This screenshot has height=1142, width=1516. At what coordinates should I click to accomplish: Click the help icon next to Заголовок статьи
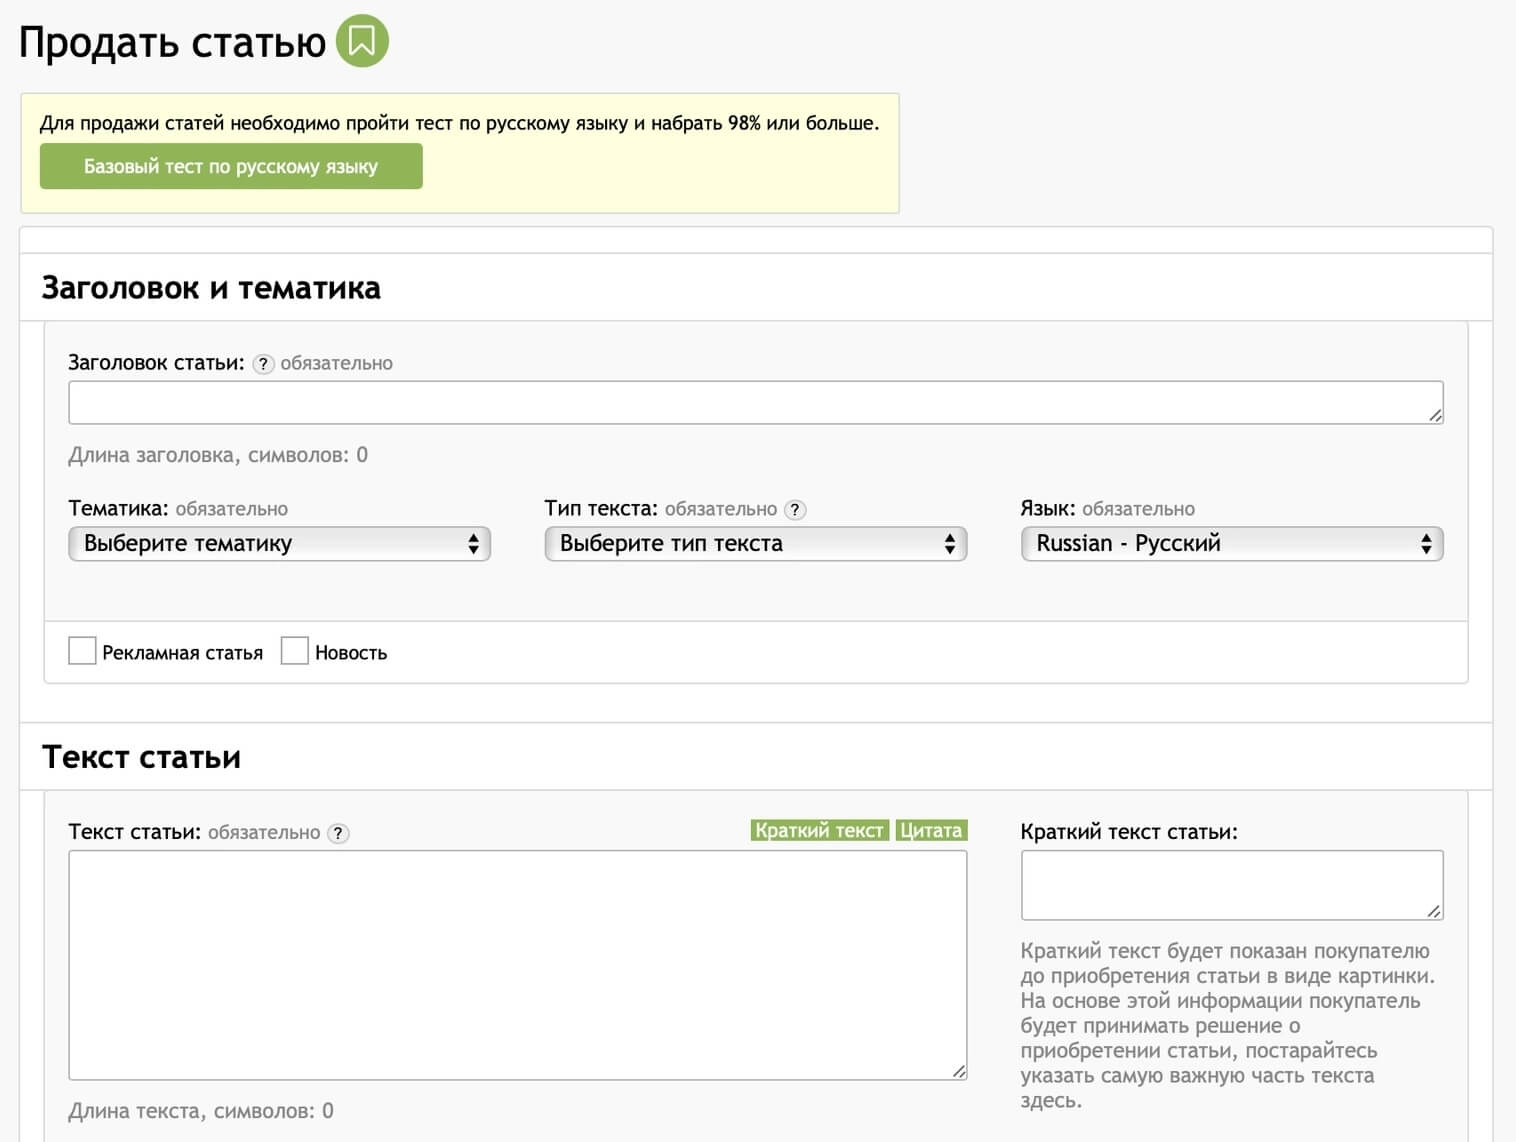[x=263, y=364]
